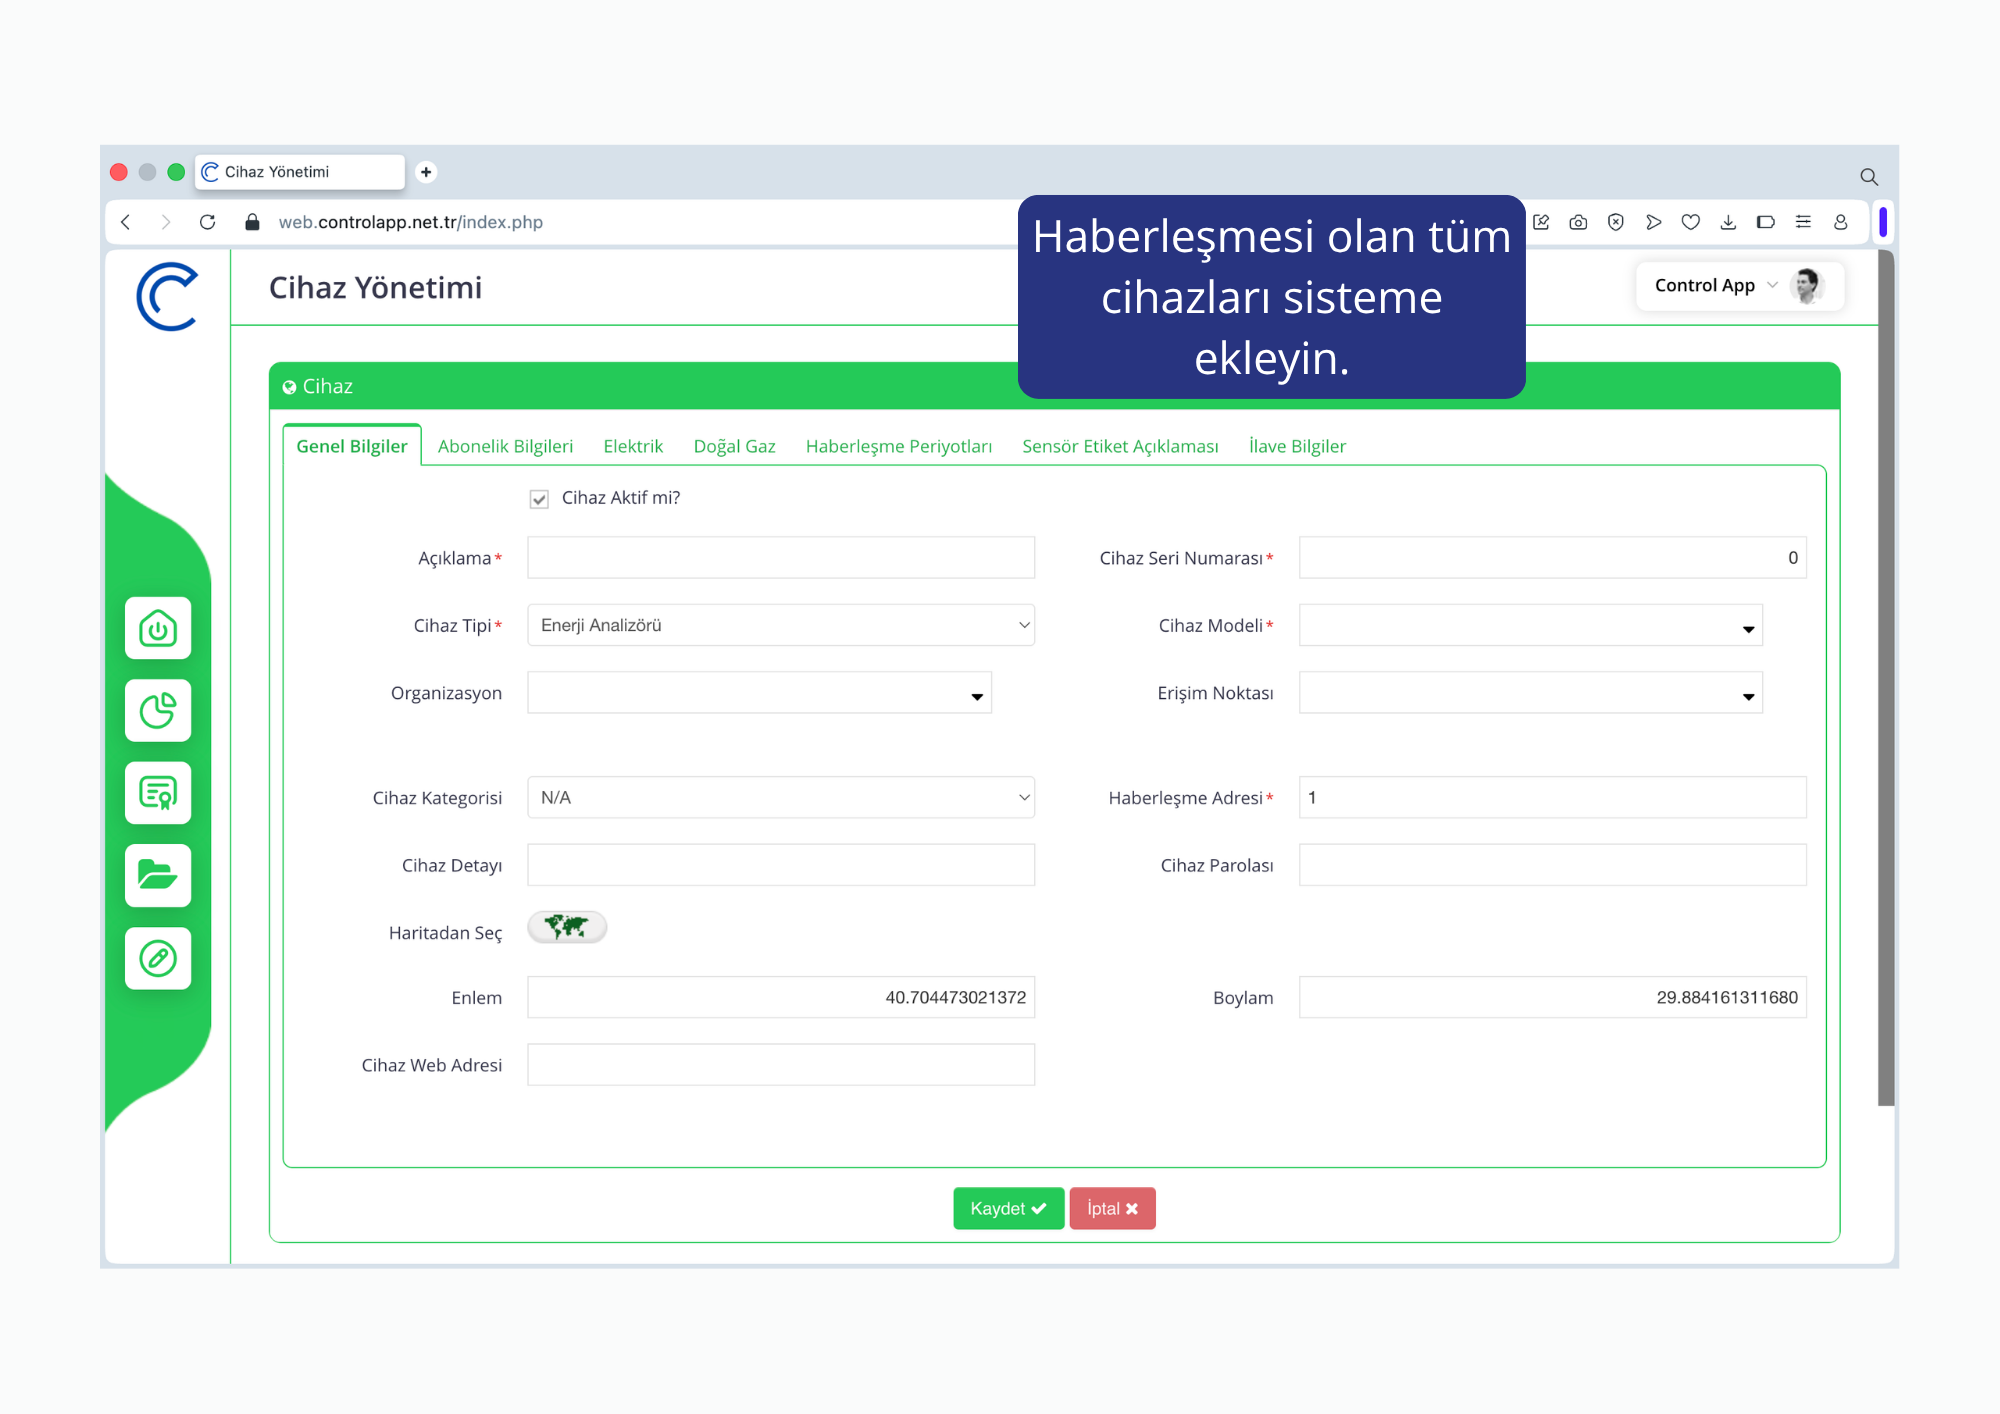Click the Cihaz Parolası field

(1552, 865)
